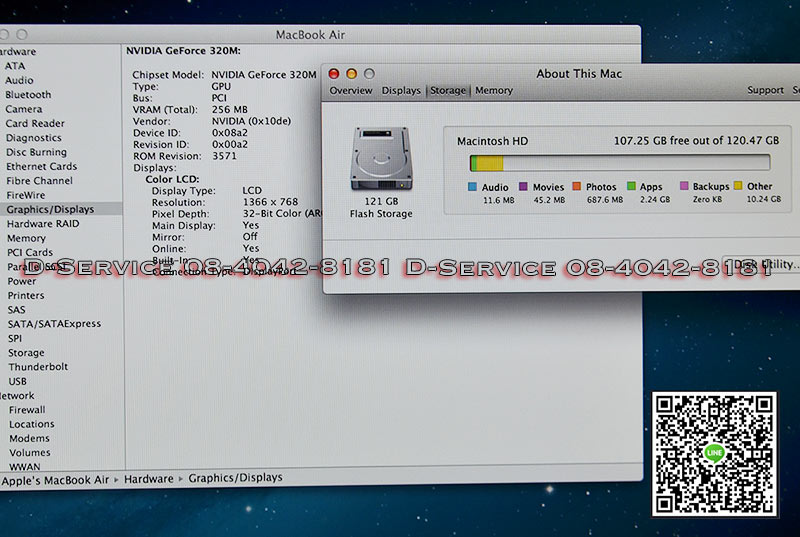The width and height of the screenshot is (800, 537).
Task: Click the Vendor value NVIDIA (0x10de)
Action: tap(252, 121)
